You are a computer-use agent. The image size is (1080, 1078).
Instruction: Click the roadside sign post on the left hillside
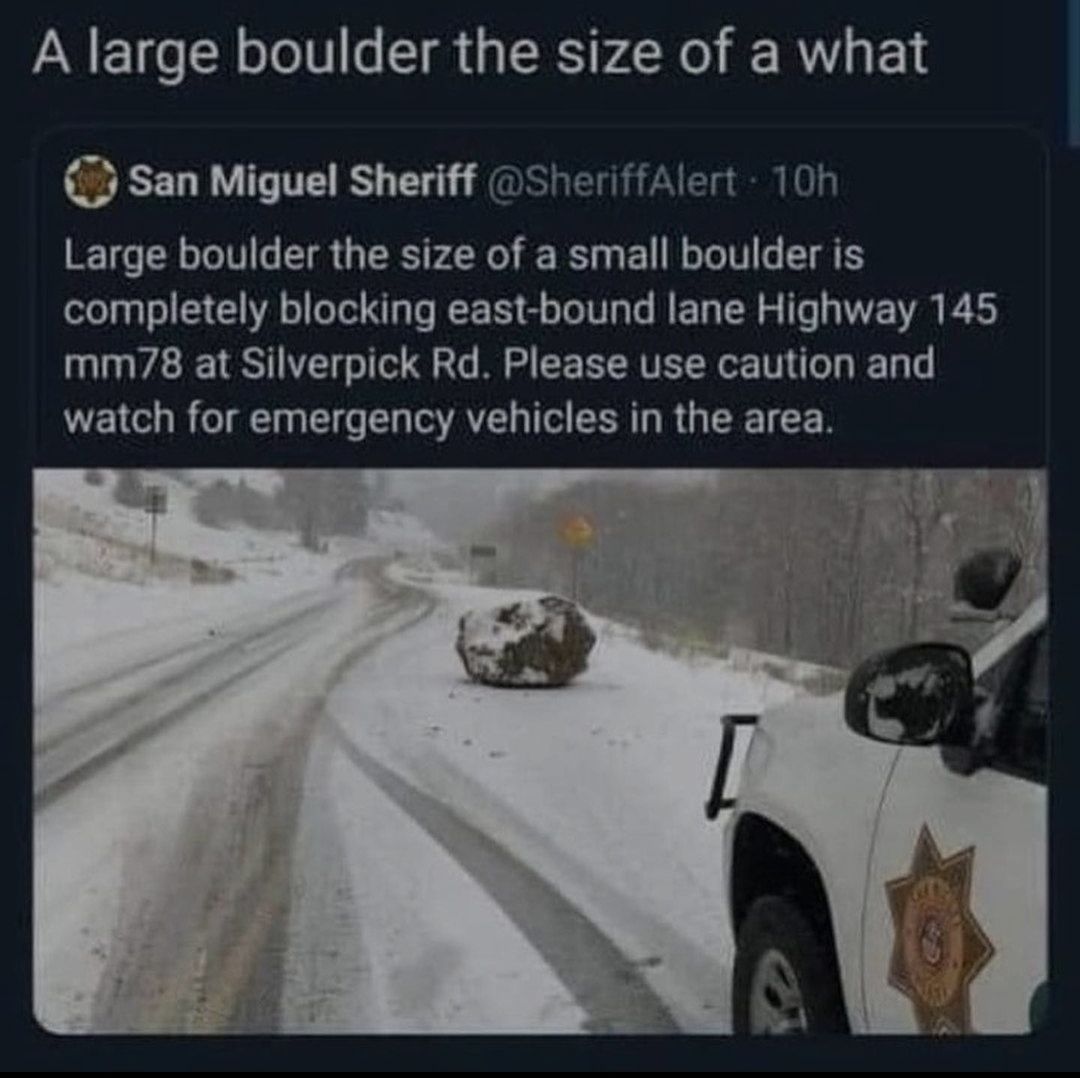tap(156, 524)
